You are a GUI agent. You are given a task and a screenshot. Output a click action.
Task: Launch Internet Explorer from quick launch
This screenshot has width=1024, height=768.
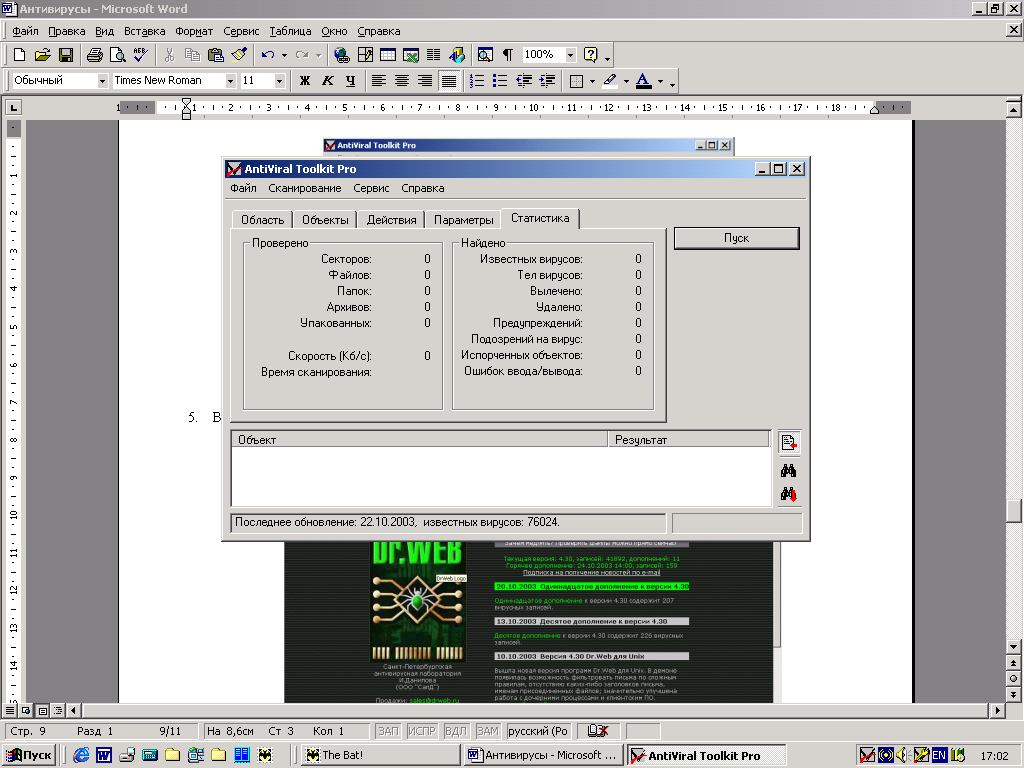81,755
